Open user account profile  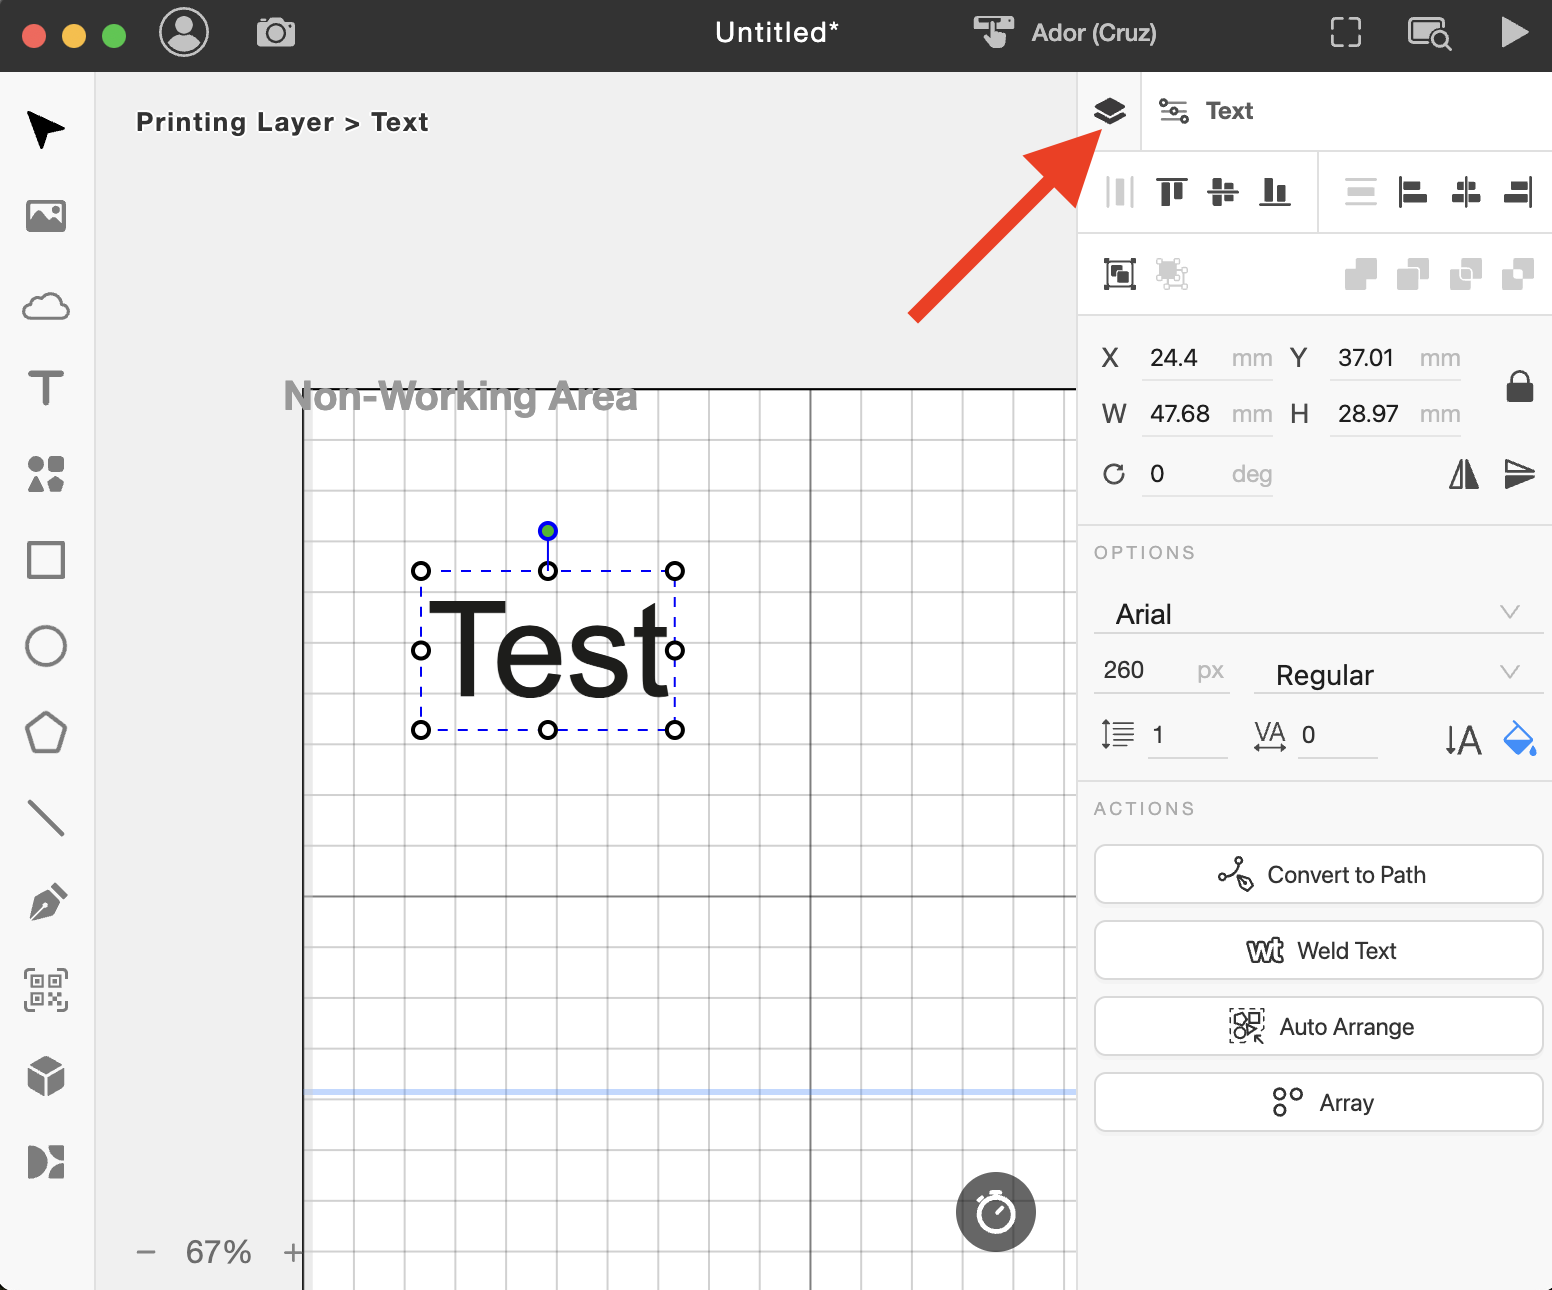click(x=184, y=33)
